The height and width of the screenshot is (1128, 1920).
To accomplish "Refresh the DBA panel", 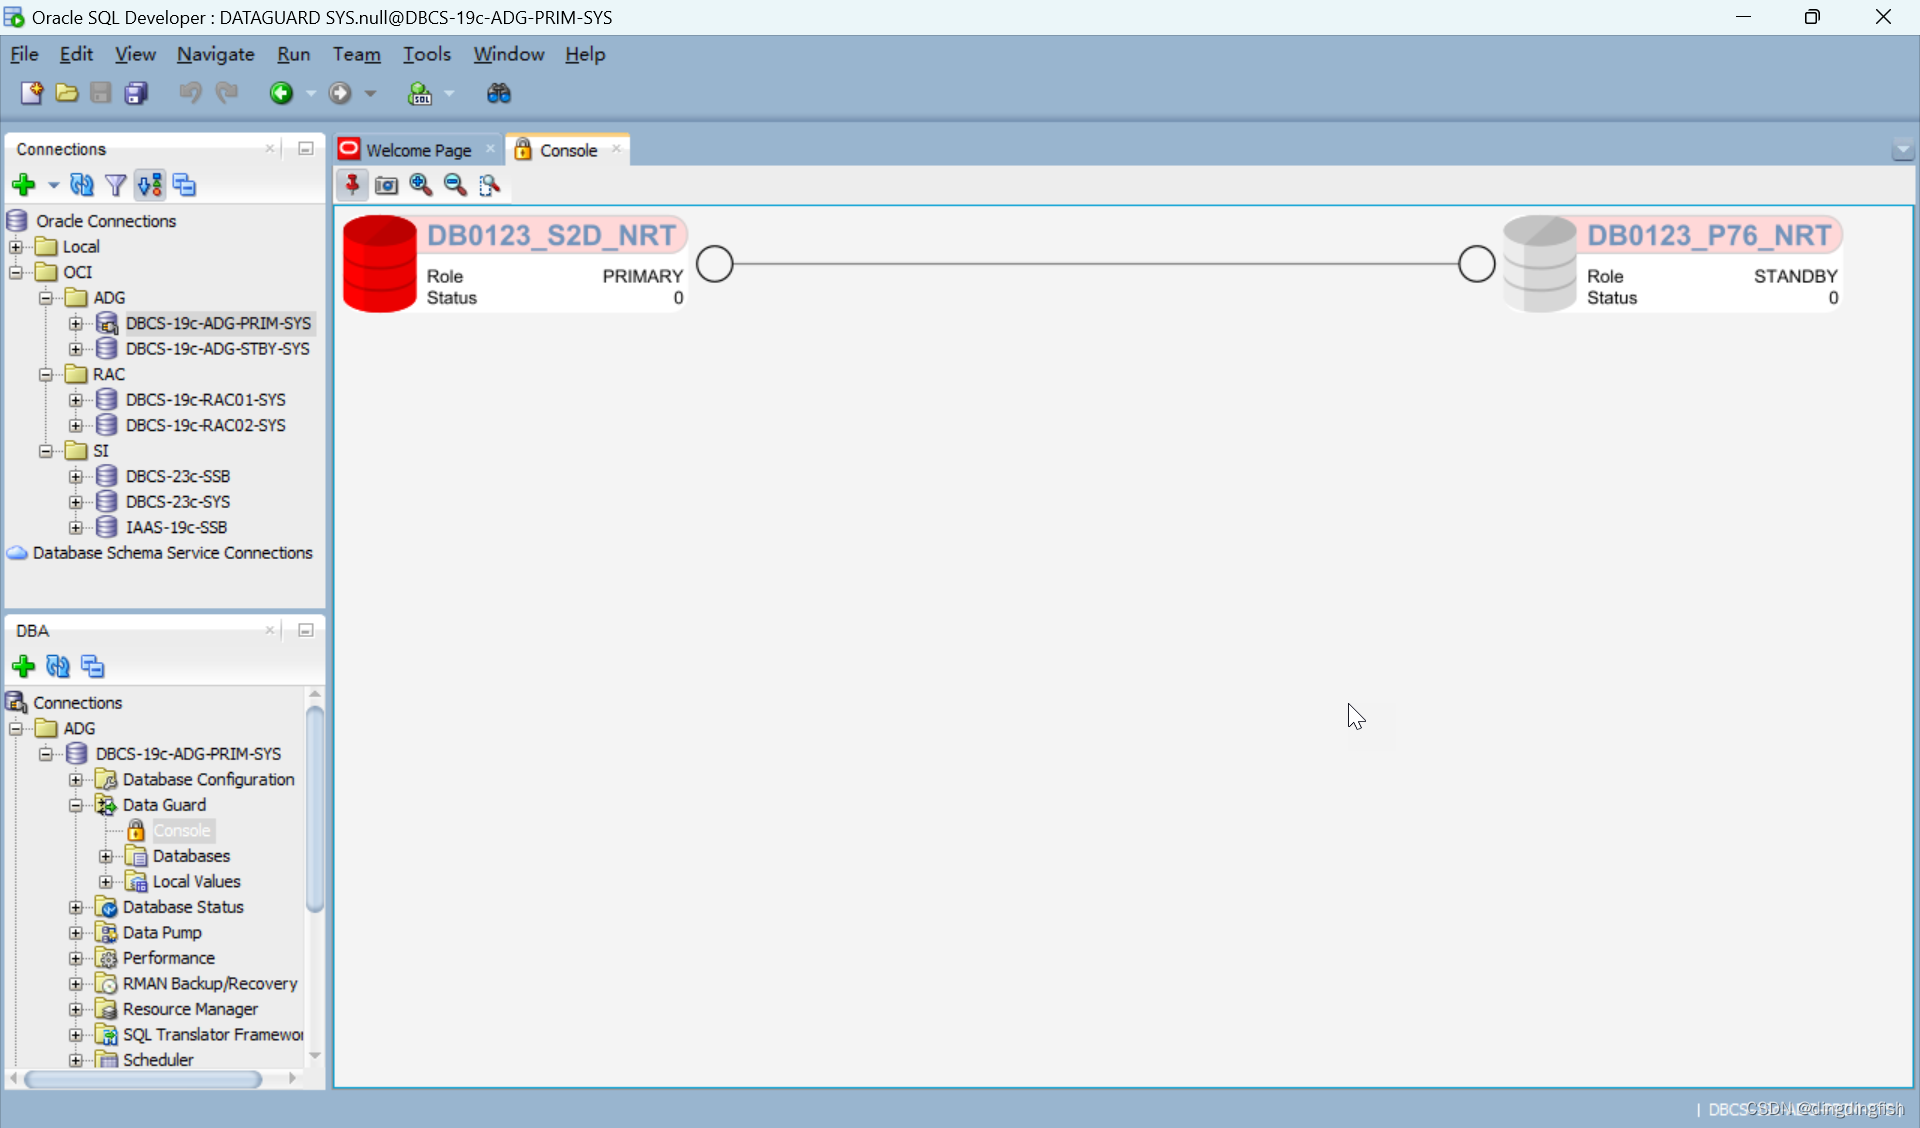I will coord(58,666).
